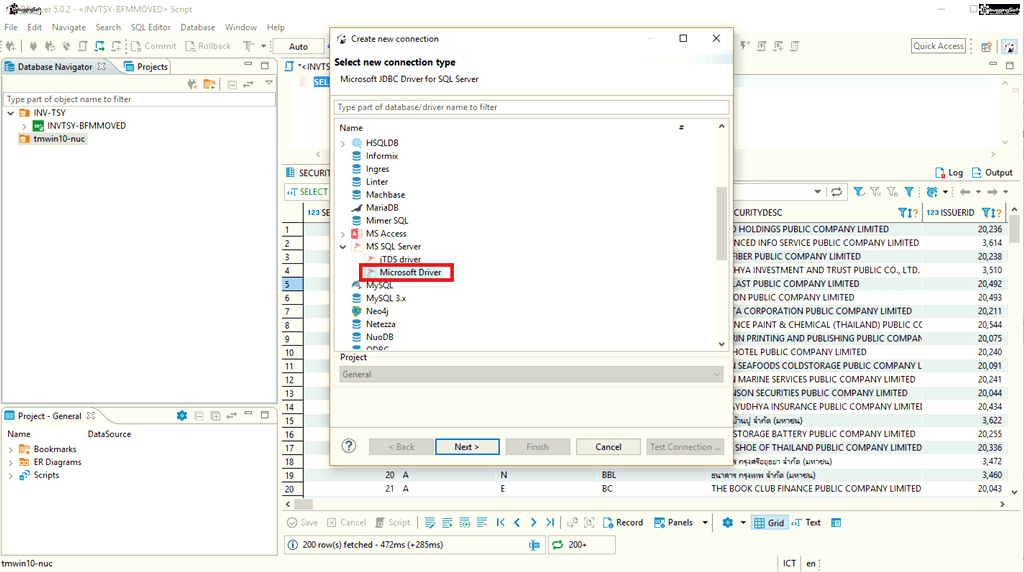1024x572 pixels.
Task: Open the Navigate menu
Action: point(69,27)
